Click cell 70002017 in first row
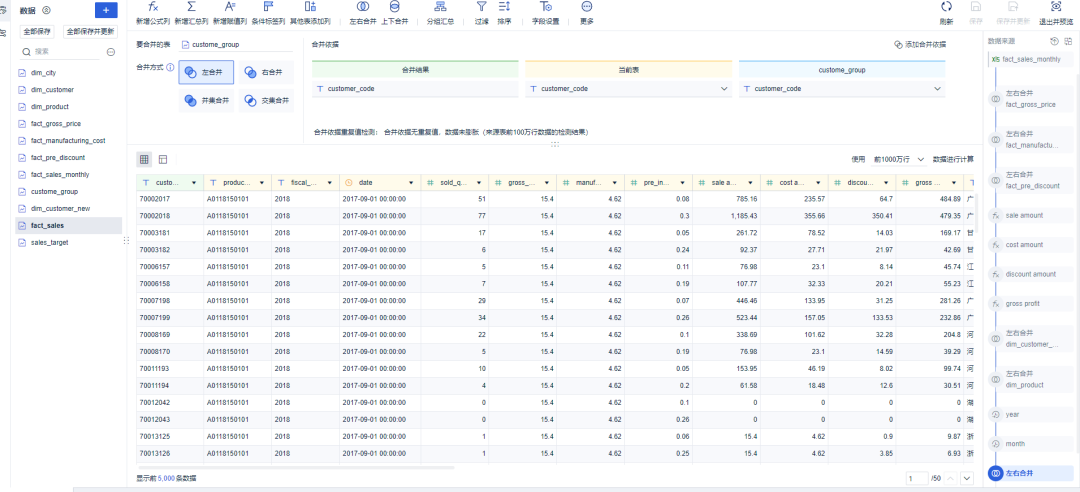 tap(170, 198)
